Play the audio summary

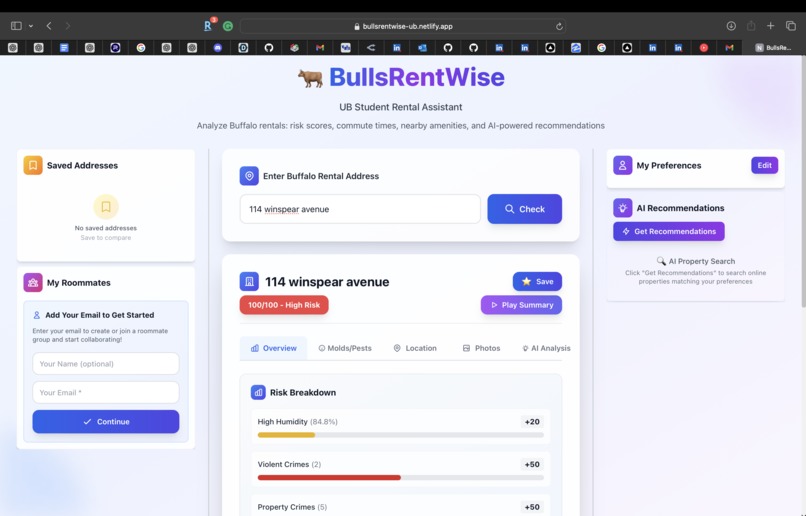pos(521,305)
